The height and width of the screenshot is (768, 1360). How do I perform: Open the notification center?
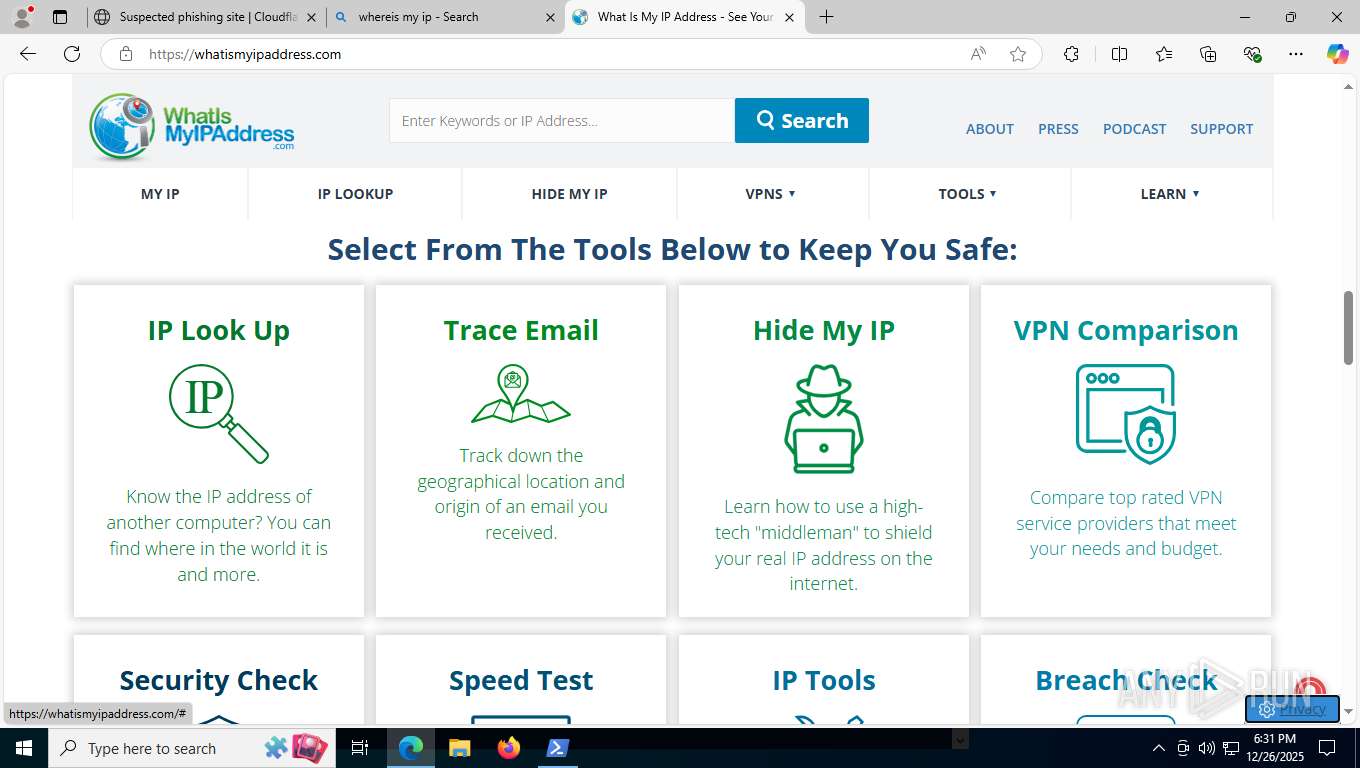[1326, 748]
